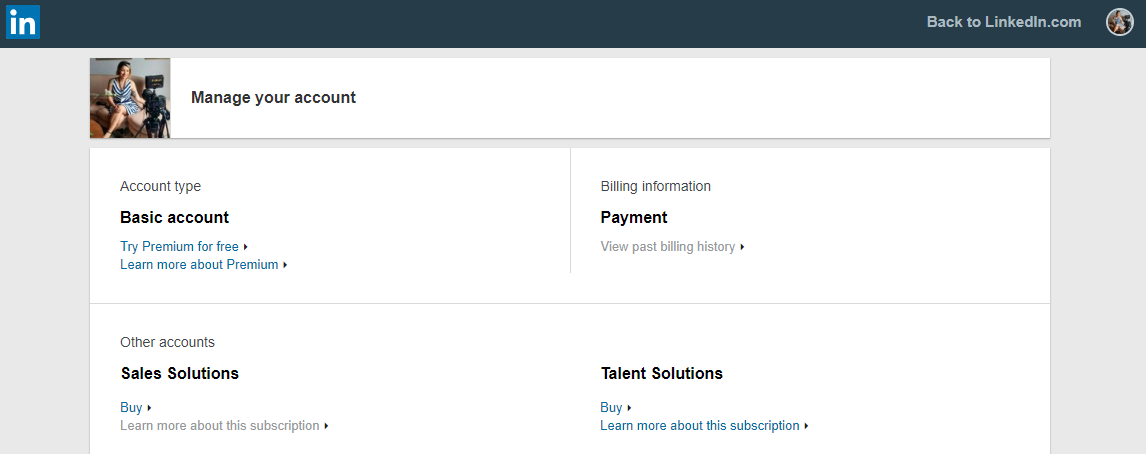Learn more about the Talent Solutions subscription
This screenshot has height=454, width=1146.
click(699, 426)
